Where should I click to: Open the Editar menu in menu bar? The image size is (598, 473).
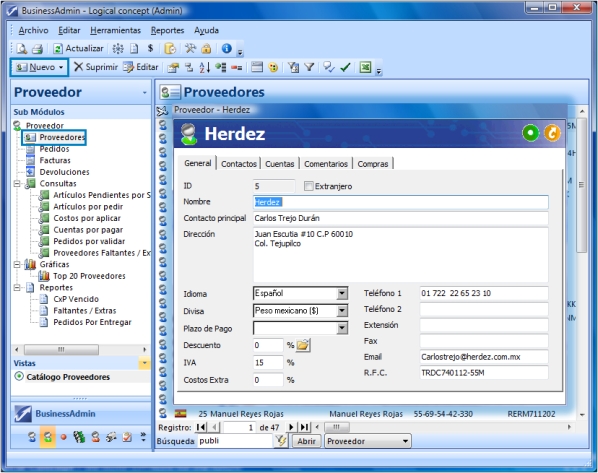69,31
